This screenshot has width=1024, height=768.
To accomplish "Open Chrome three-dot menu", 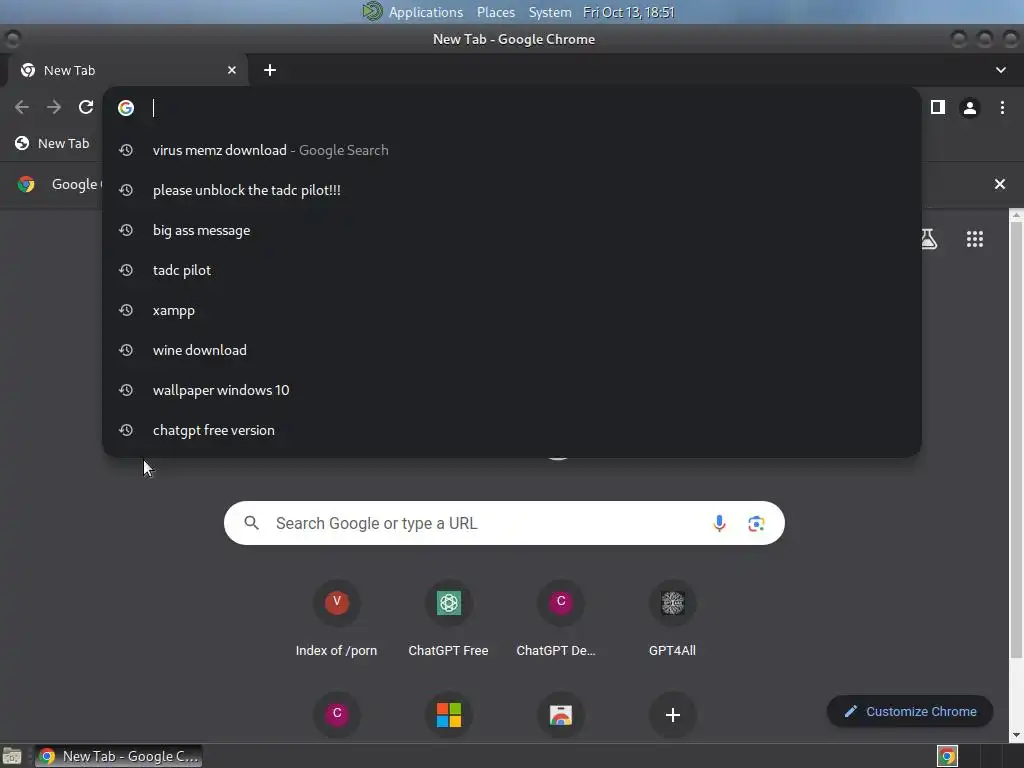I will tap(1002, 107).
